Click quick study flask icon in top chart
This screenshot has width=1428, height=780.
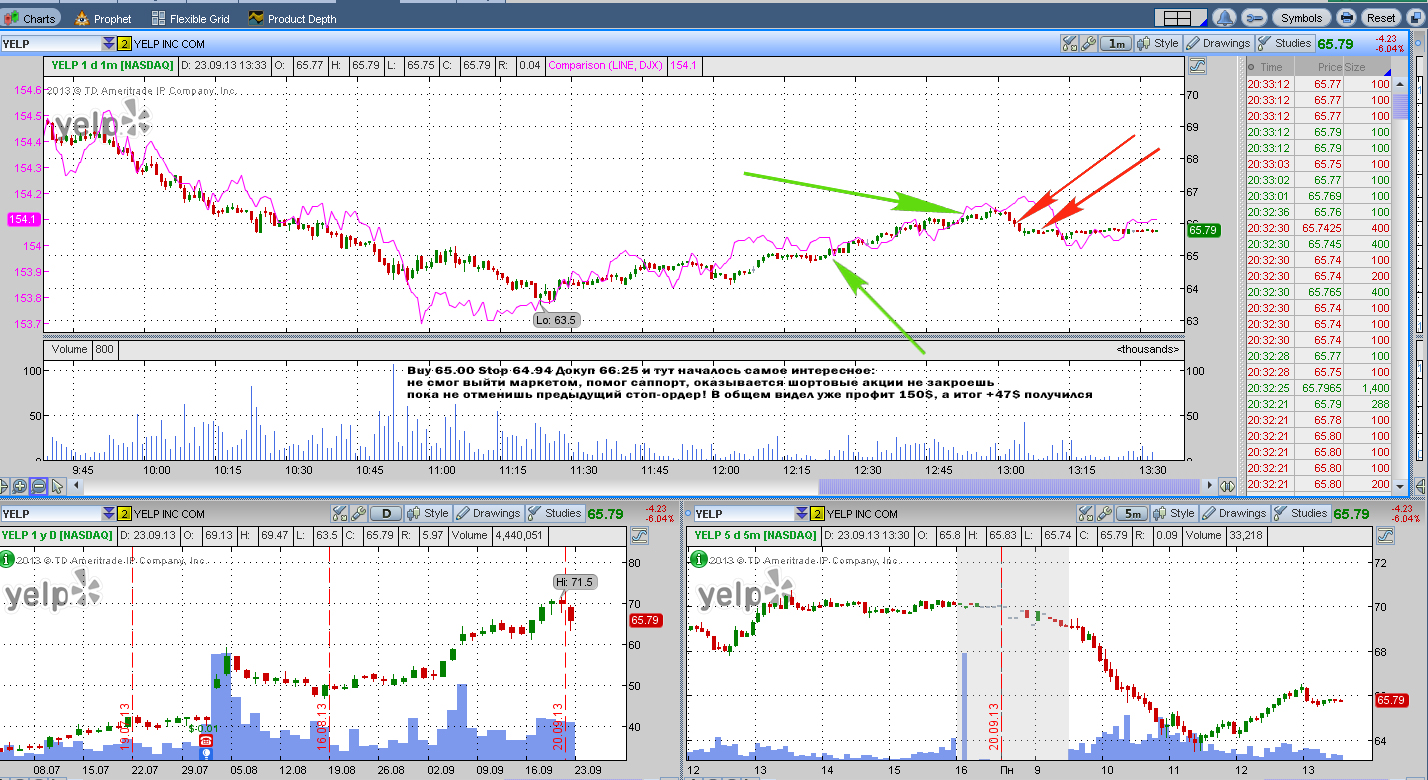click(x=1068, y=44)
